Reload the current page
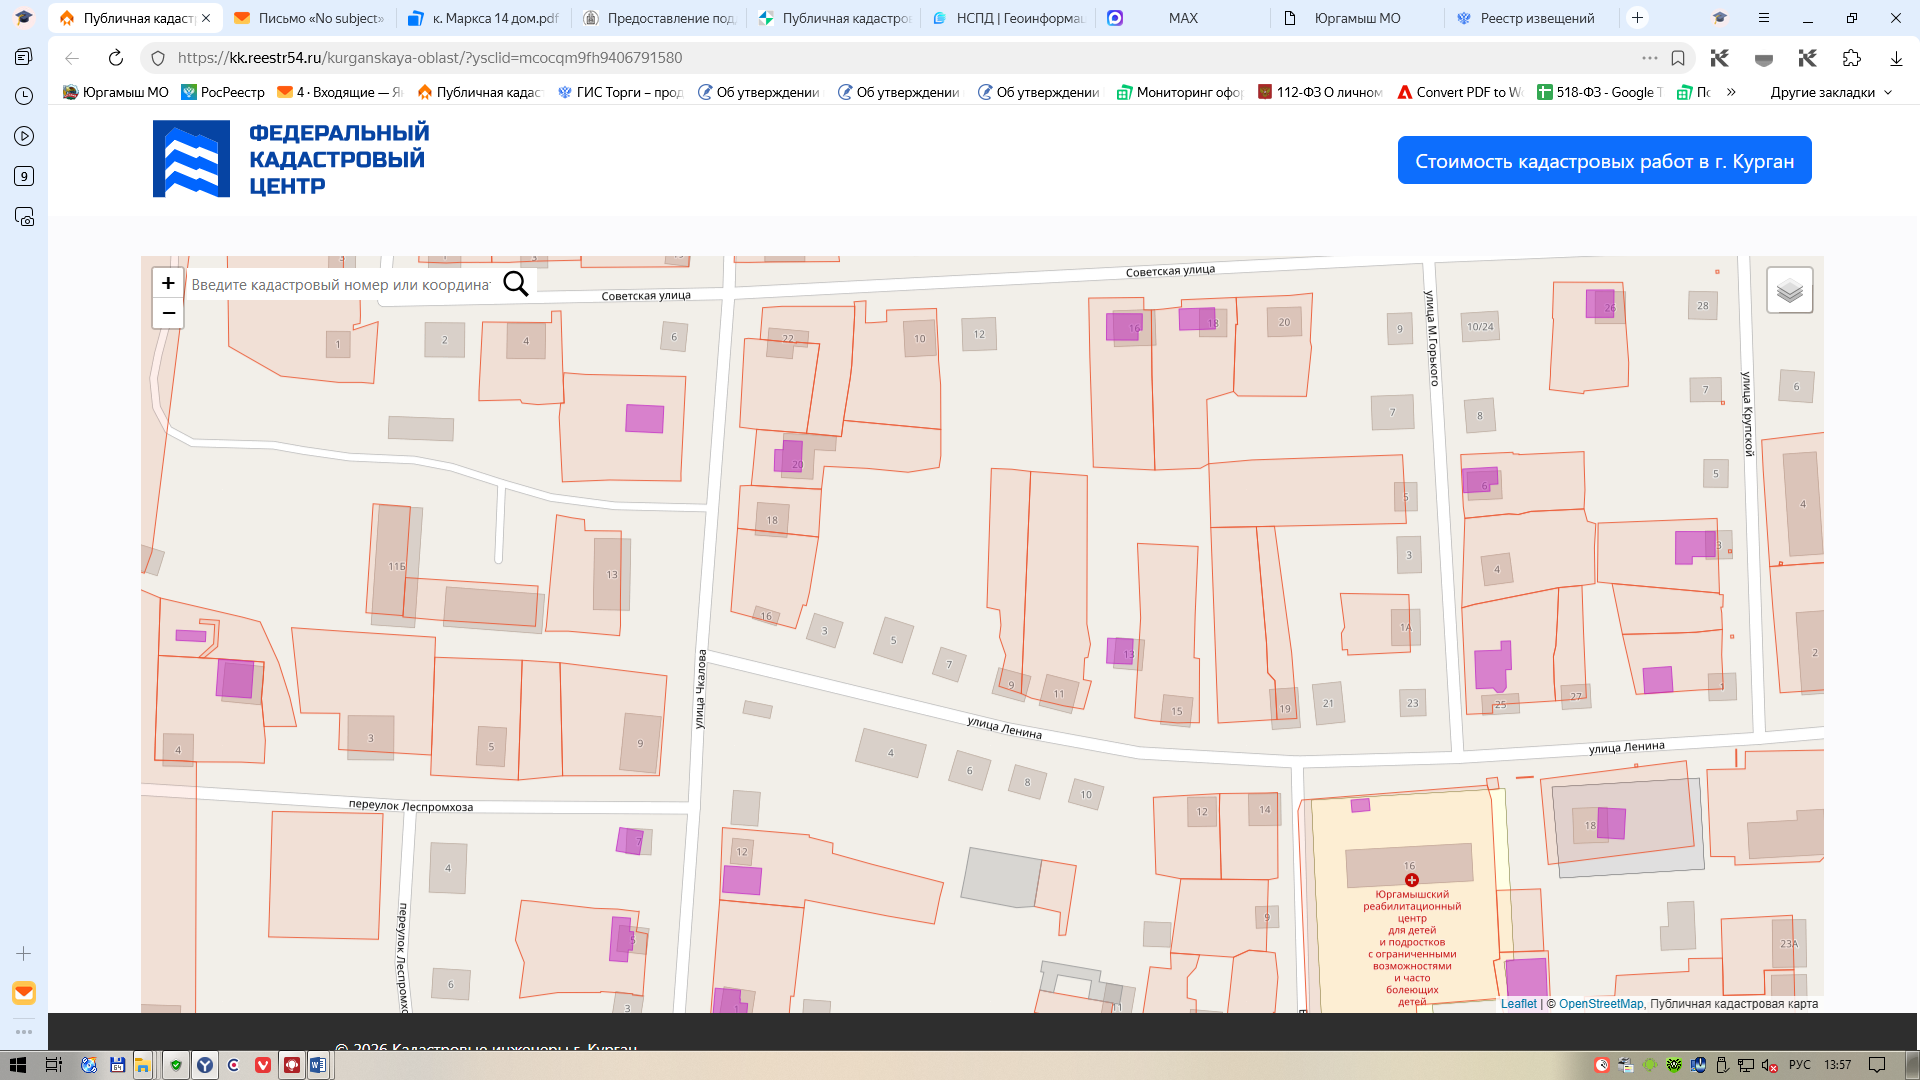 pyautogui.click(x=116, y=58)
